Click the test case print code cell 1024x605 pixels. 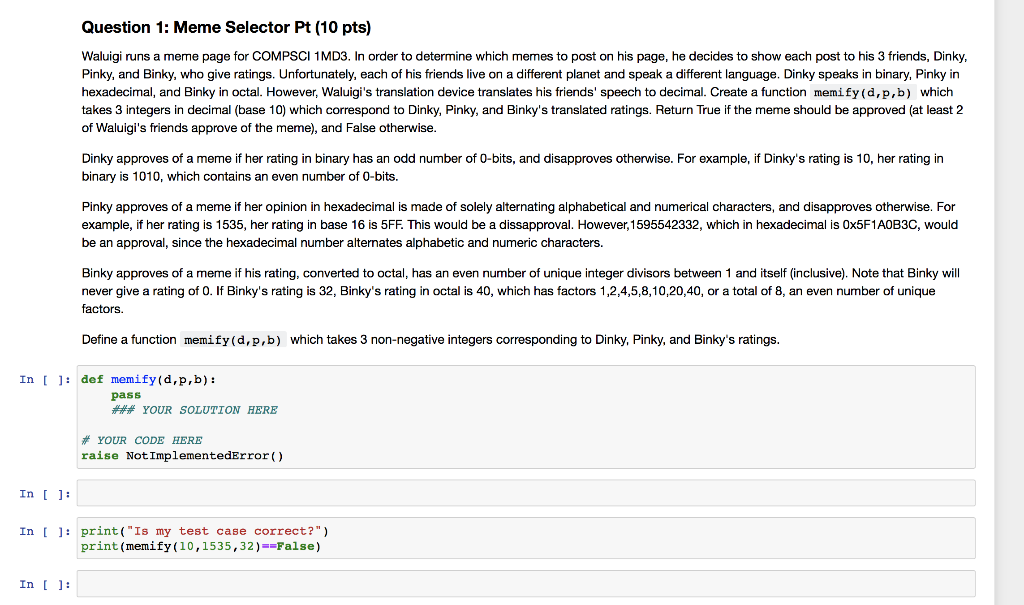point(526,538)
